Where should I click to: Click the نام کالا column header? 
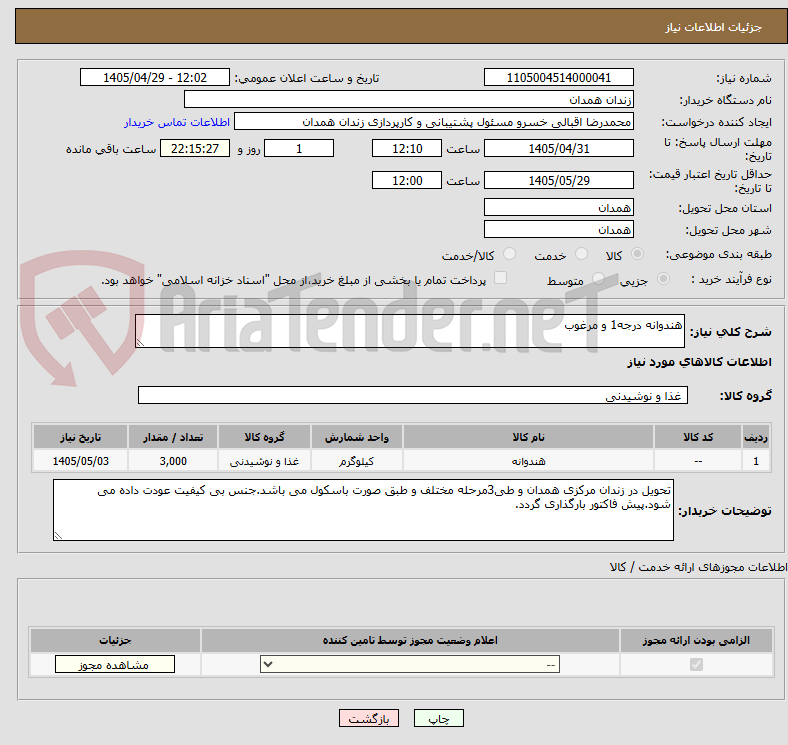point(528,437)
